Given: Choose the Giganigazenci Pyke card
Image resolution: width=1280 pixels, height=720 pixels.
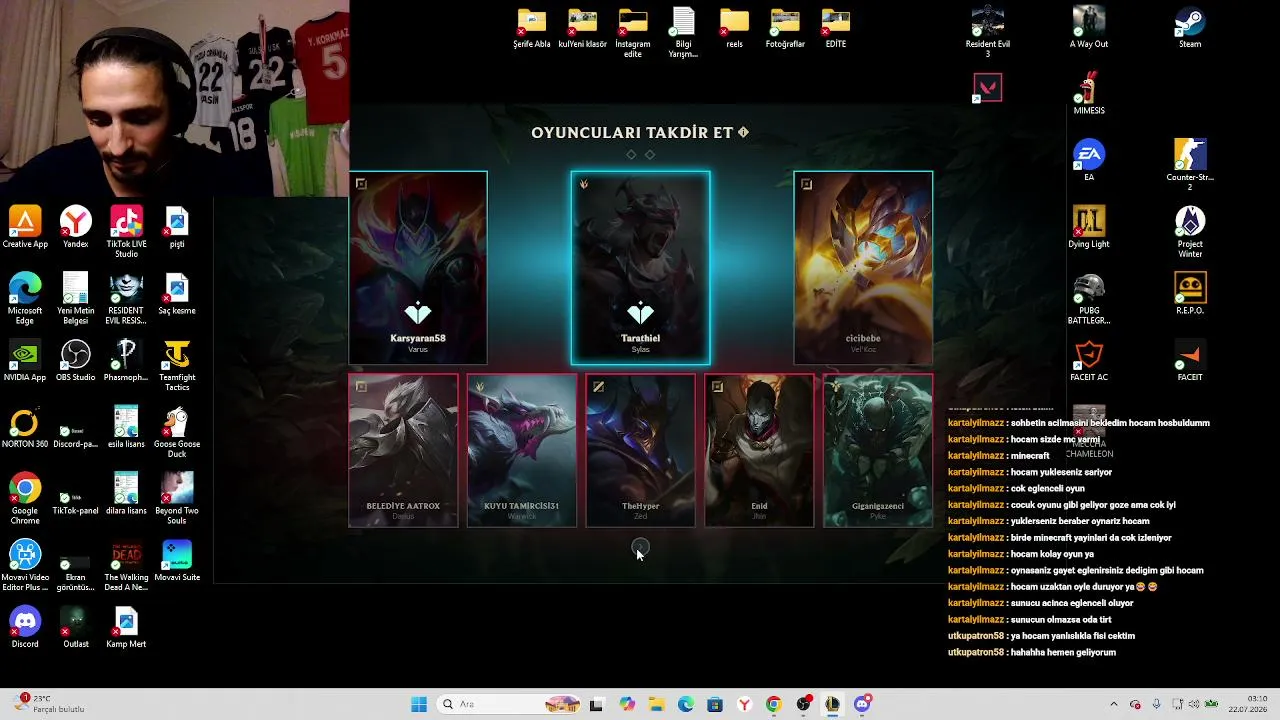Looking at the screenshot, I should pyautogui.click(x=878, y=450).
